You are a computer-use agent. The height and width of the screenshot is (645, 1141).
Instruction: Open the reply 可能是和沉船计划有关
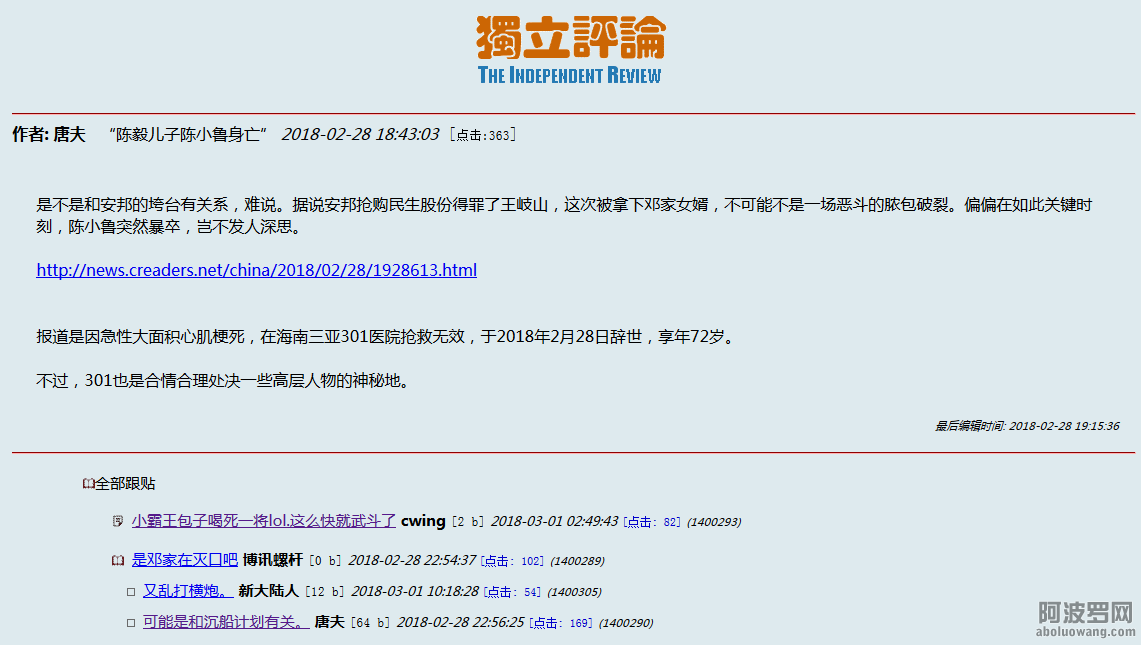225,622
